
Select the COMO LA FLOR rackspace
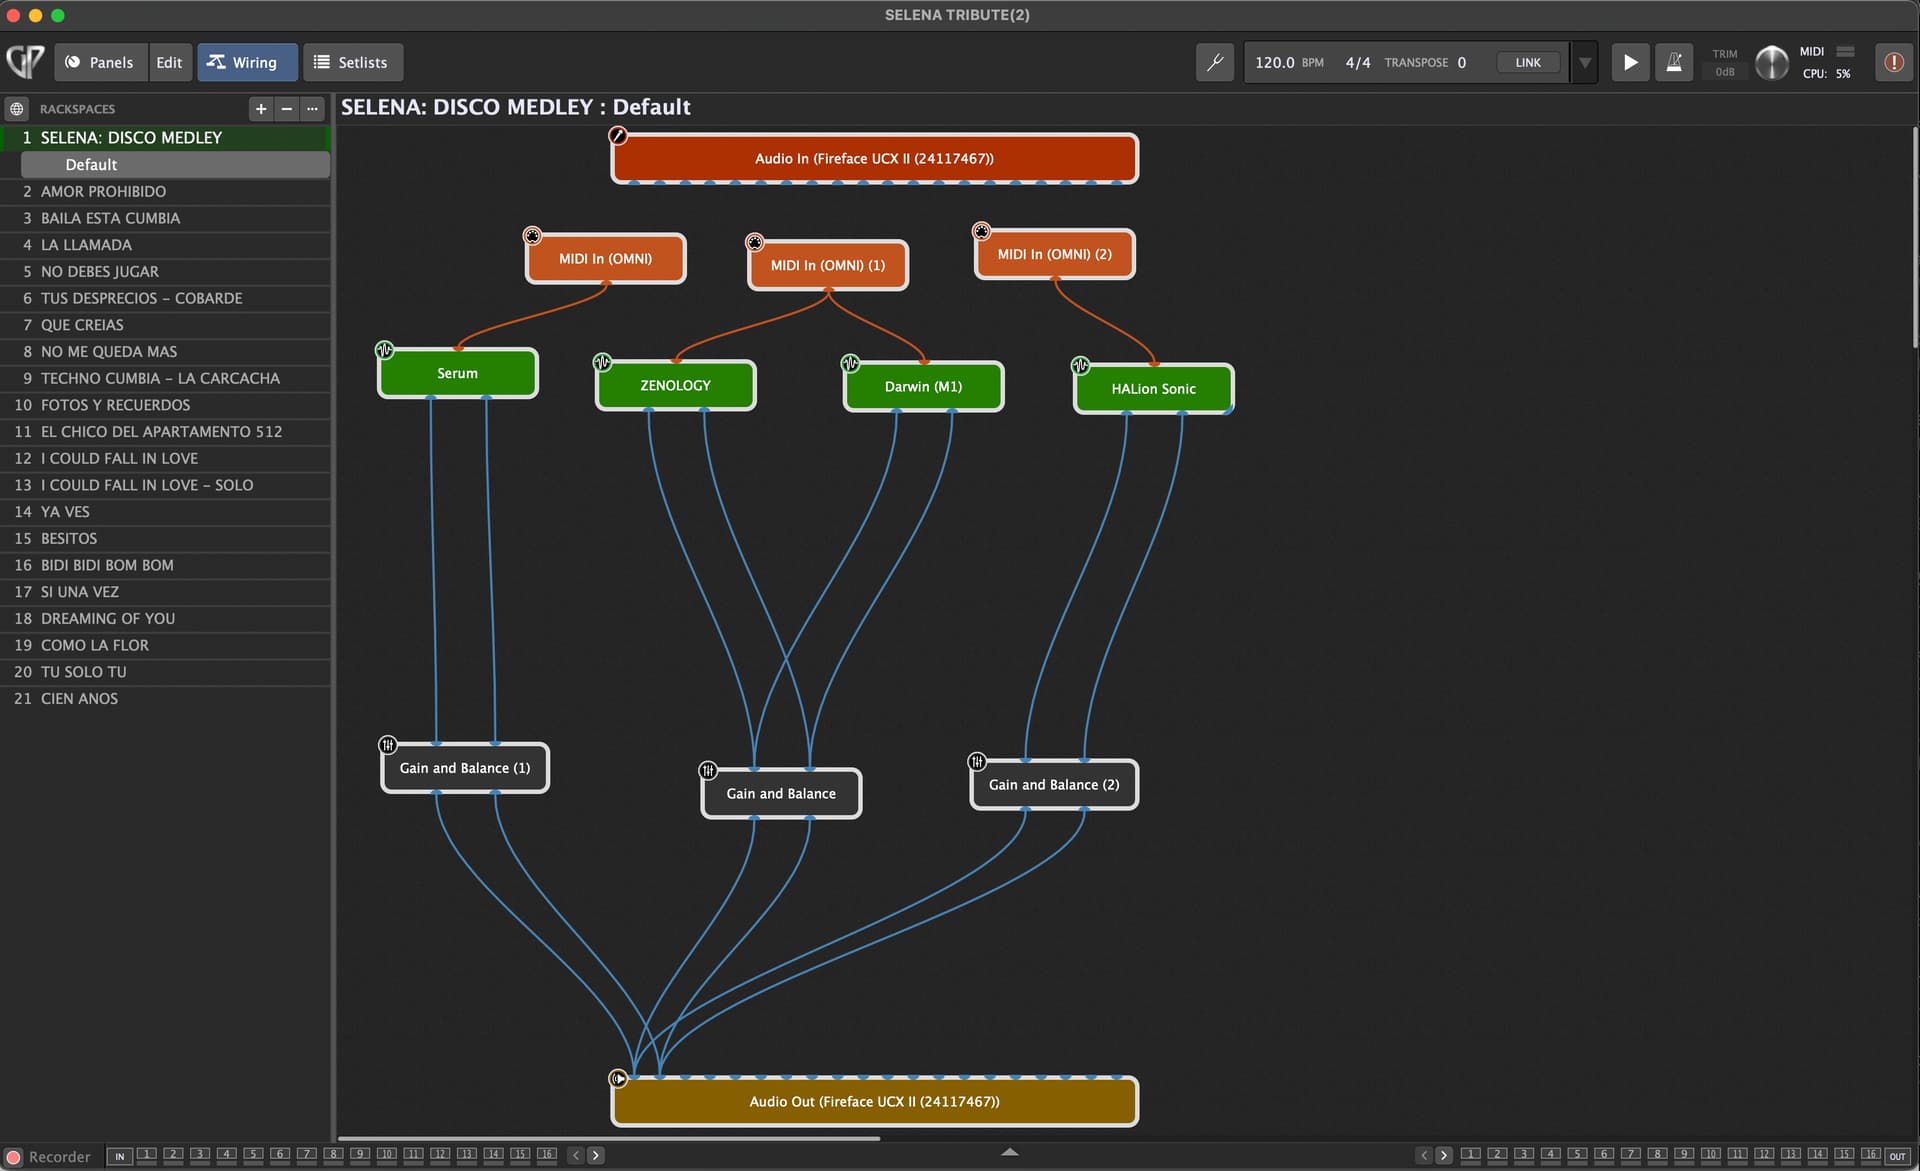click(x=165, y=645)
